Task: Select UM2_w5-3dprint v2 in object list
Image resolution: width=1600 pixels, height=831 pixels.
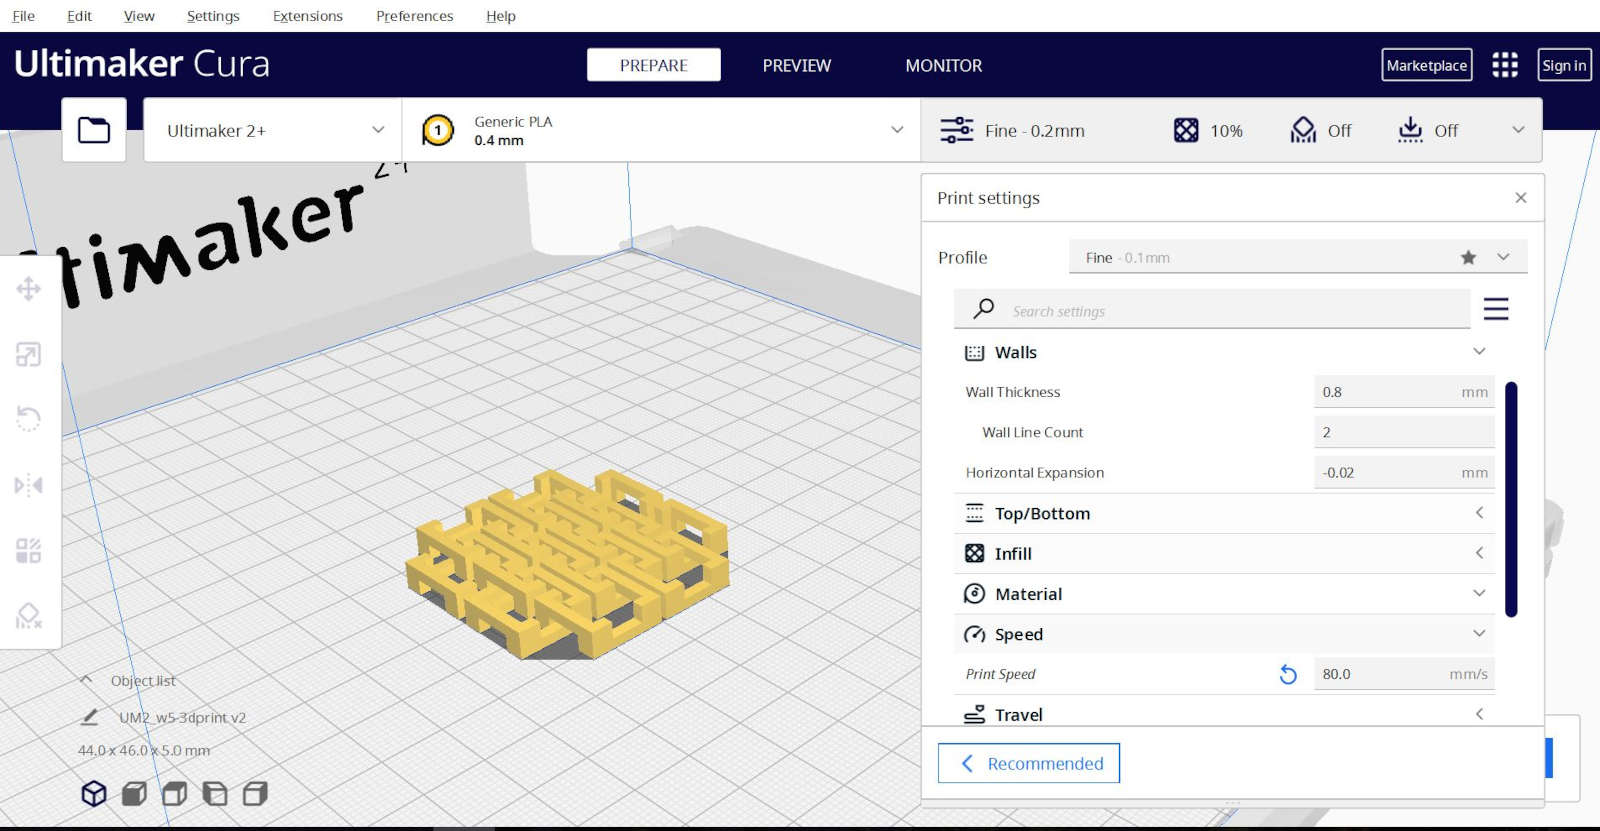Action: coord(182,717)
